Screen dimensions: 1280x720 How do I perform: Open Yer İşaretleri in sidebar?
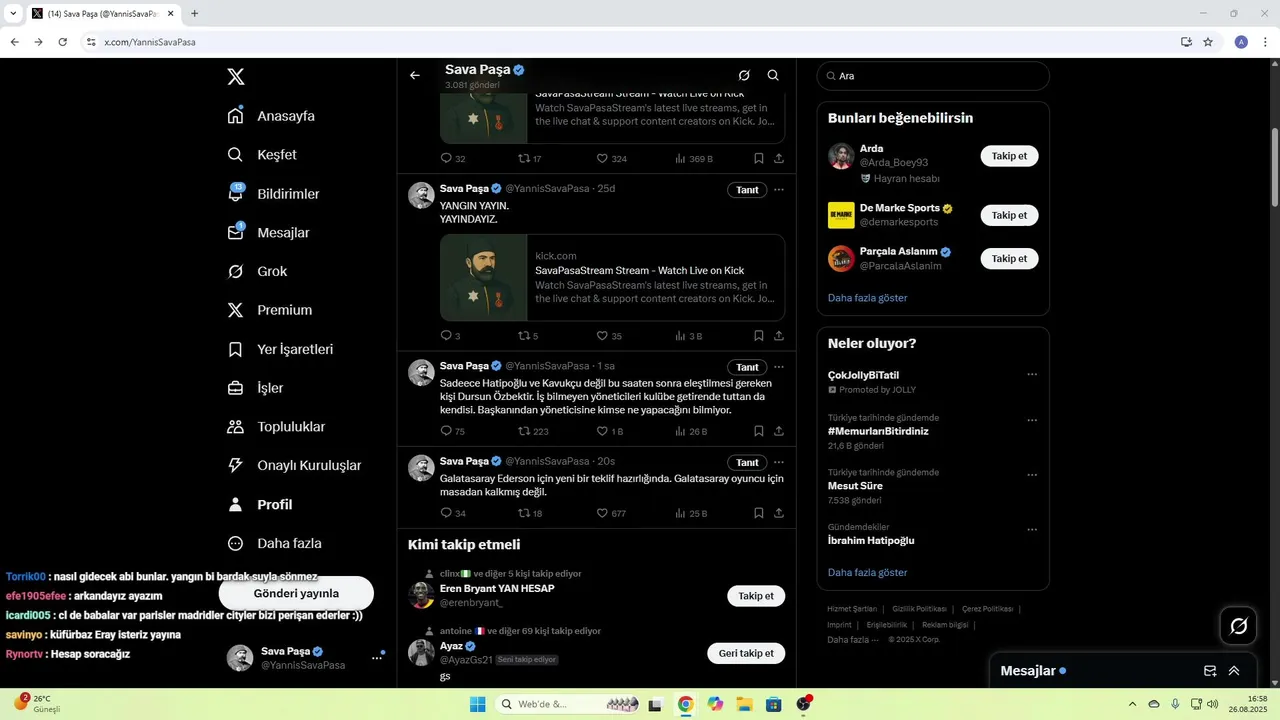point(280,349)
